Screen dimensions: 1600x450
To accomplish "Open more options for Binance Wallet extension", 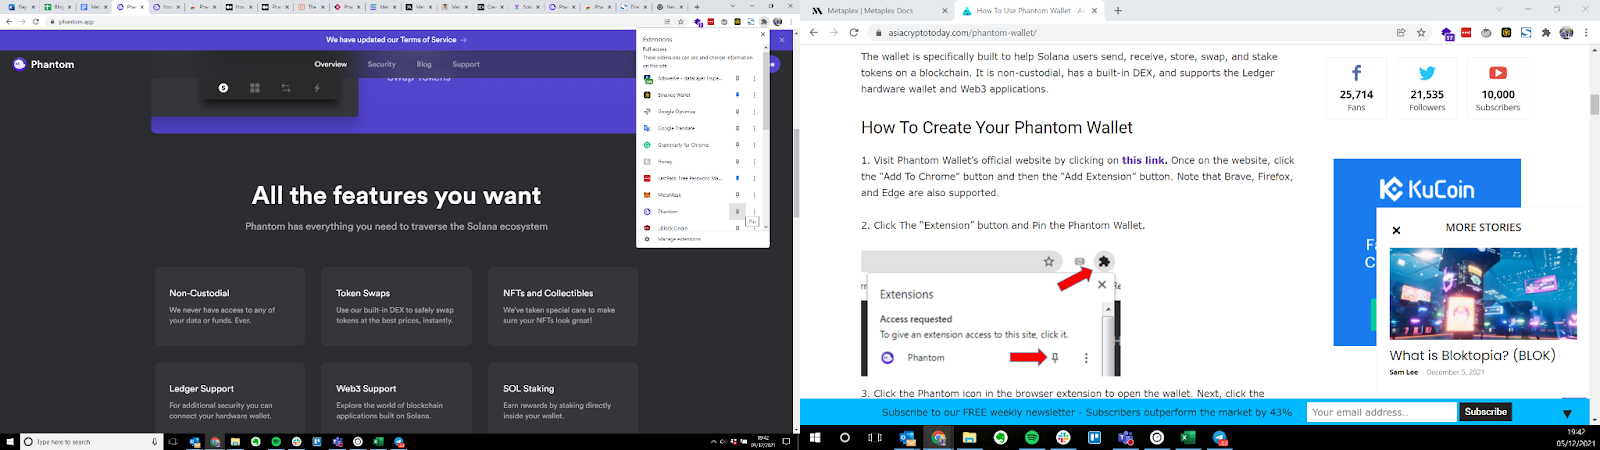I will pyautogui.click(x=754, y=95).
